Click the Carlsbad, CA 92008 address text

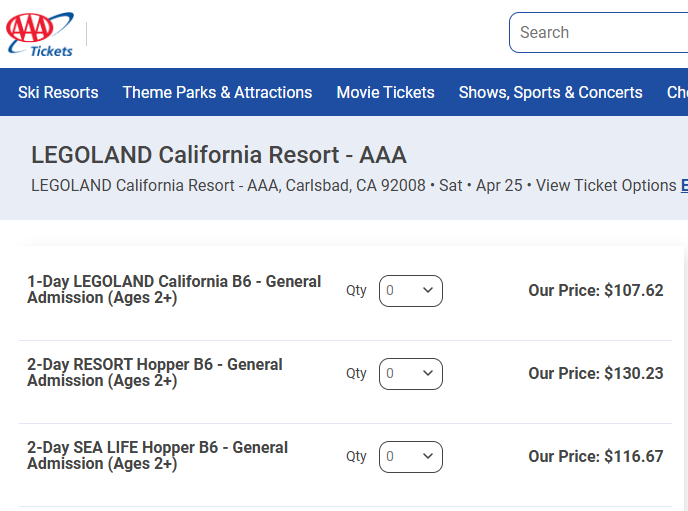[357, 185]
